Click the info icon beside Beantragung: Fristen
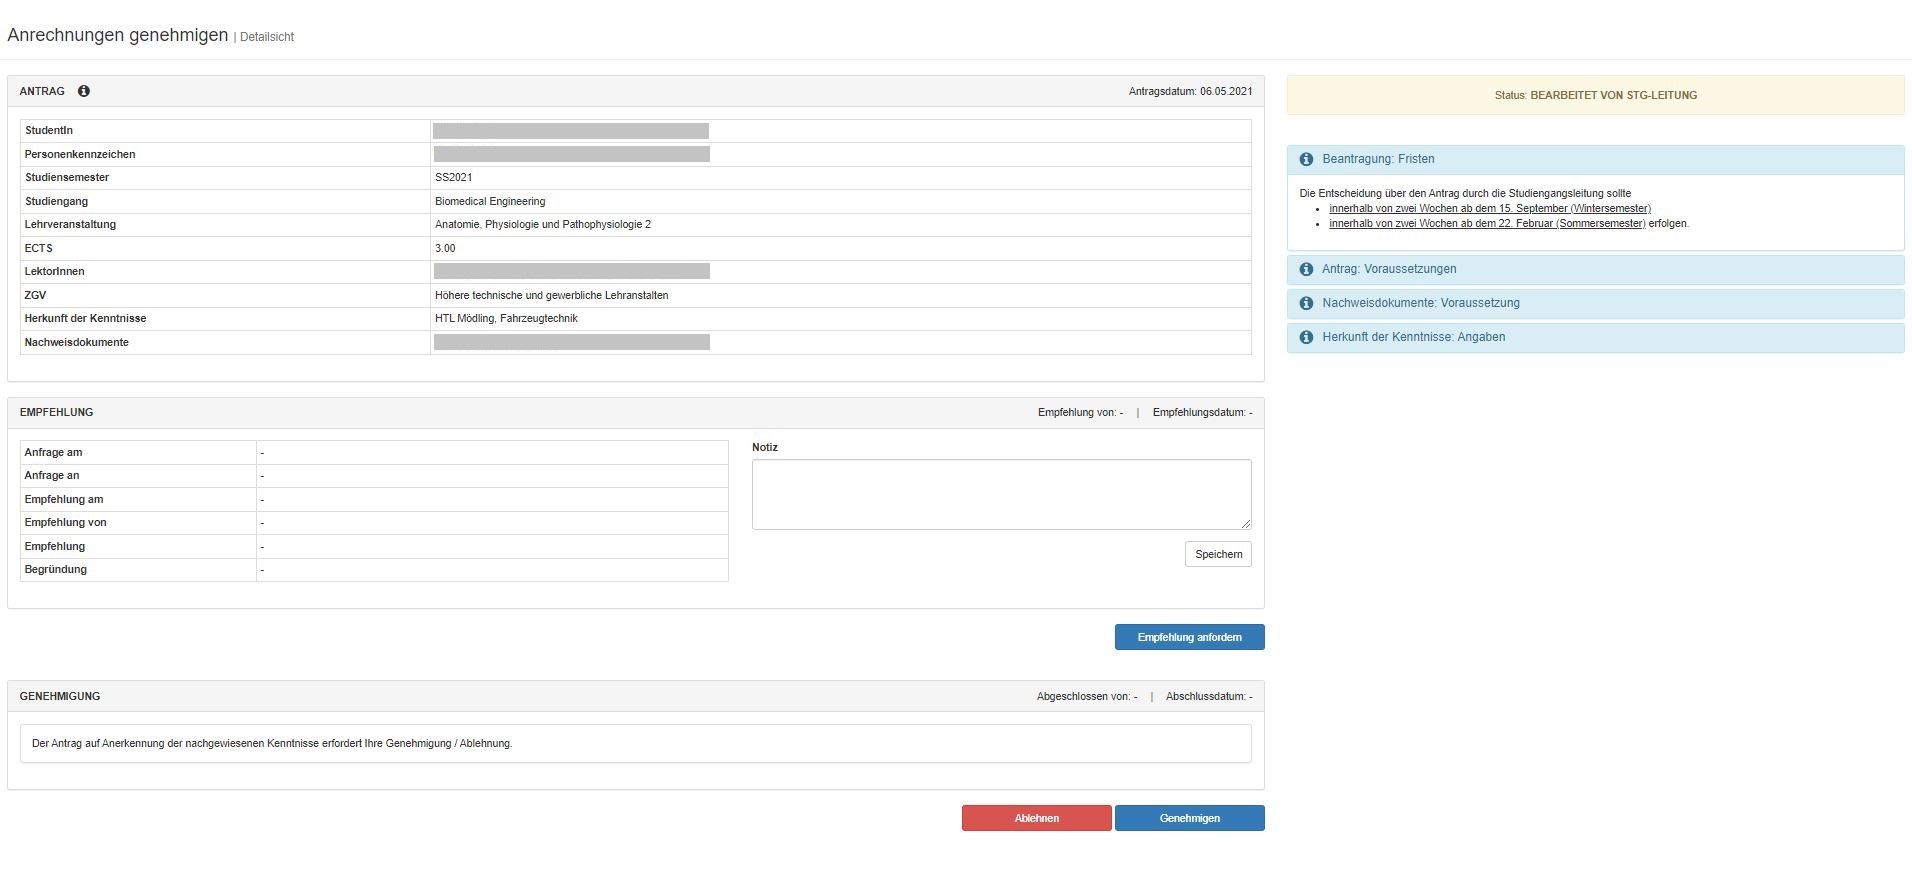This screenshot has height=876, width=1912. pyautogui.click(x=1306, y=159)
